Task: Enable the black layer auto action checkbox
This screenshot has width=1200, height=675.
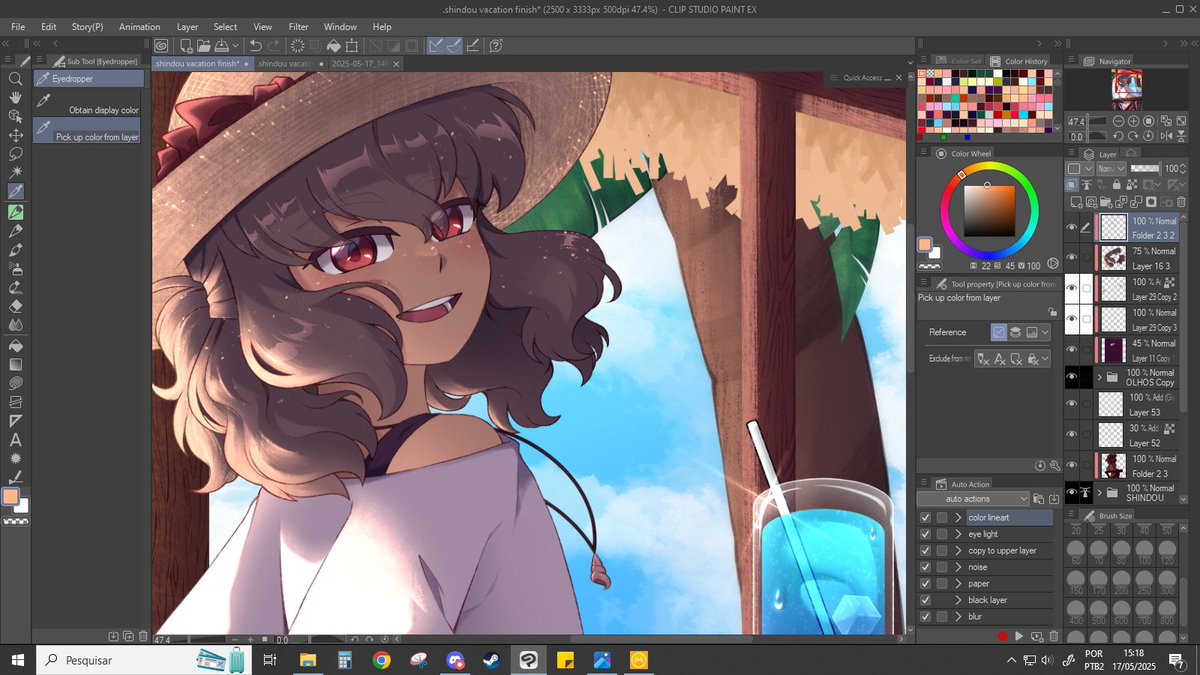Action: (x=924, y=600)
